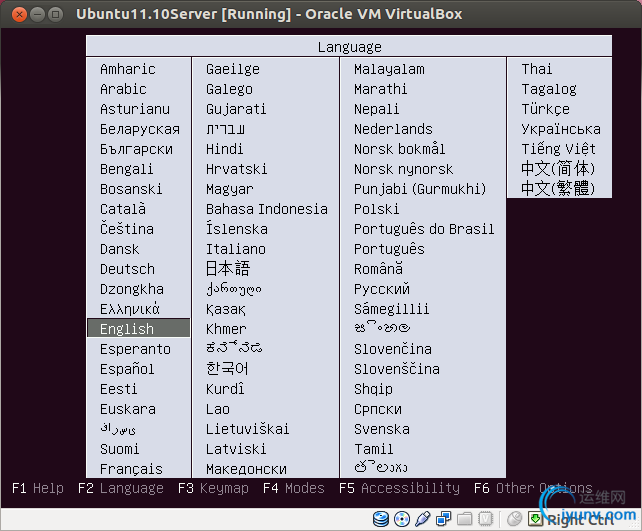The width and height of the screenshot is (642, 531).
Task: Choose Galego language
Action: (x=229, y=89)
